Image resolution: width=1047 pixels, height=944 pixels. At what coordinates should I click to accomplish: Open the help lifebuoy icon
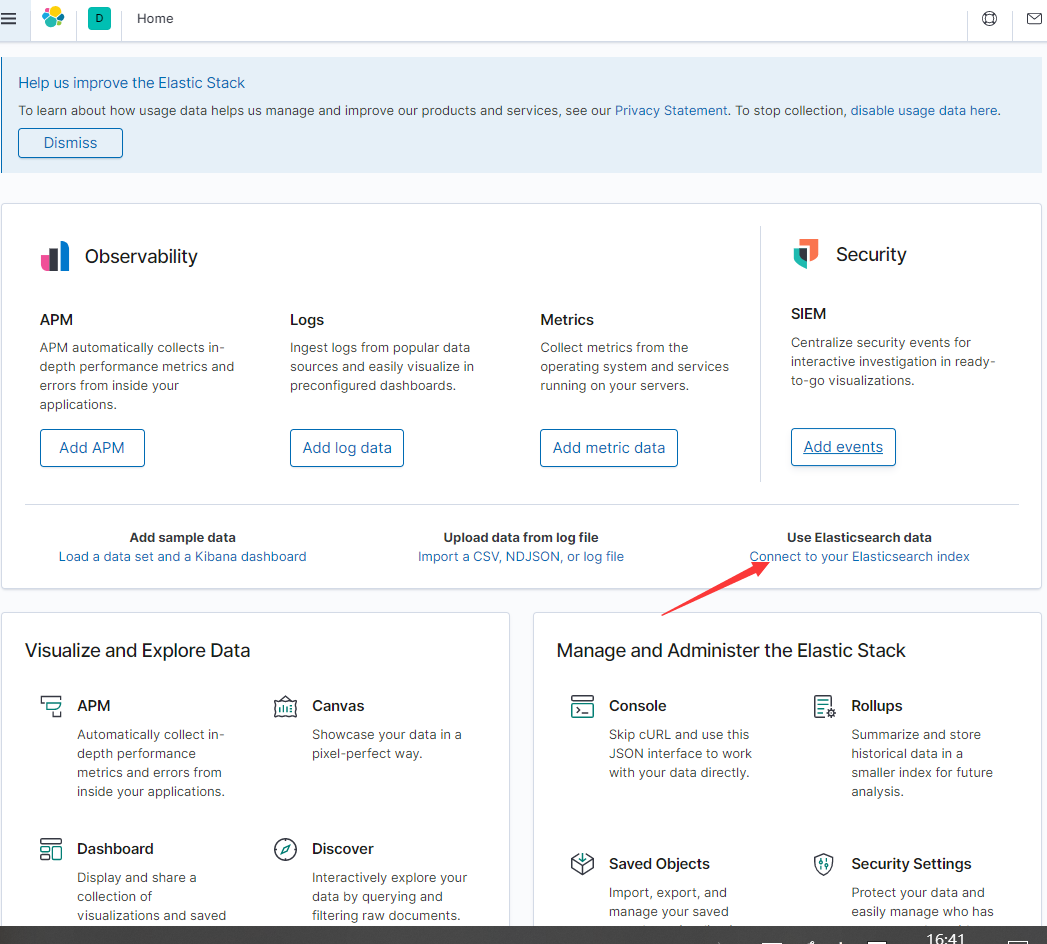(990, 19)
